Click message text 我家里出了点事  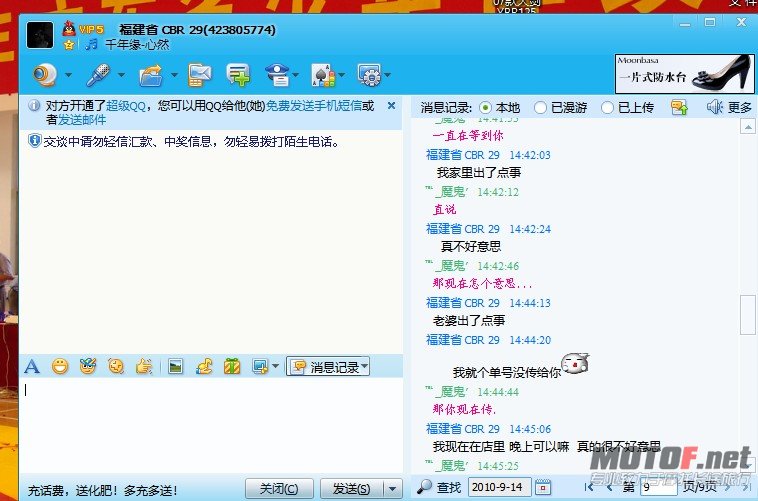pyautogui.click(x=479, y=173)
